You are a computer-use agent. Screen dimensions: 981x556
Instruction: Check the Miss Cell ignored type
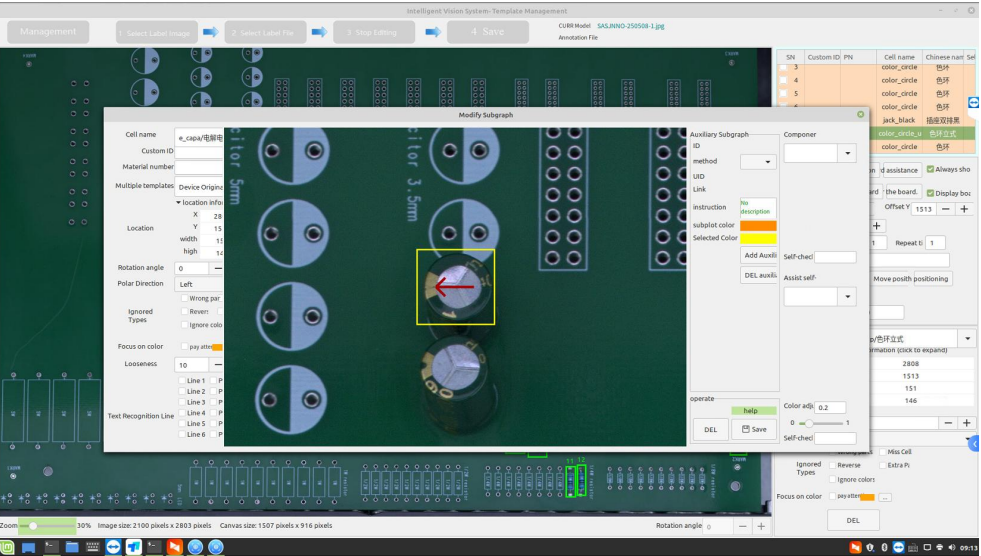click(881, 452)
